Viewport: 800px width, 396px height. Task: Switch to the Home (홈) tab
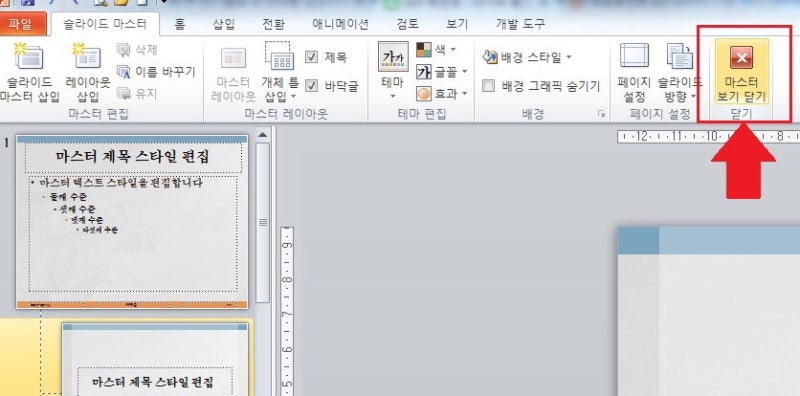coord(180,23)
